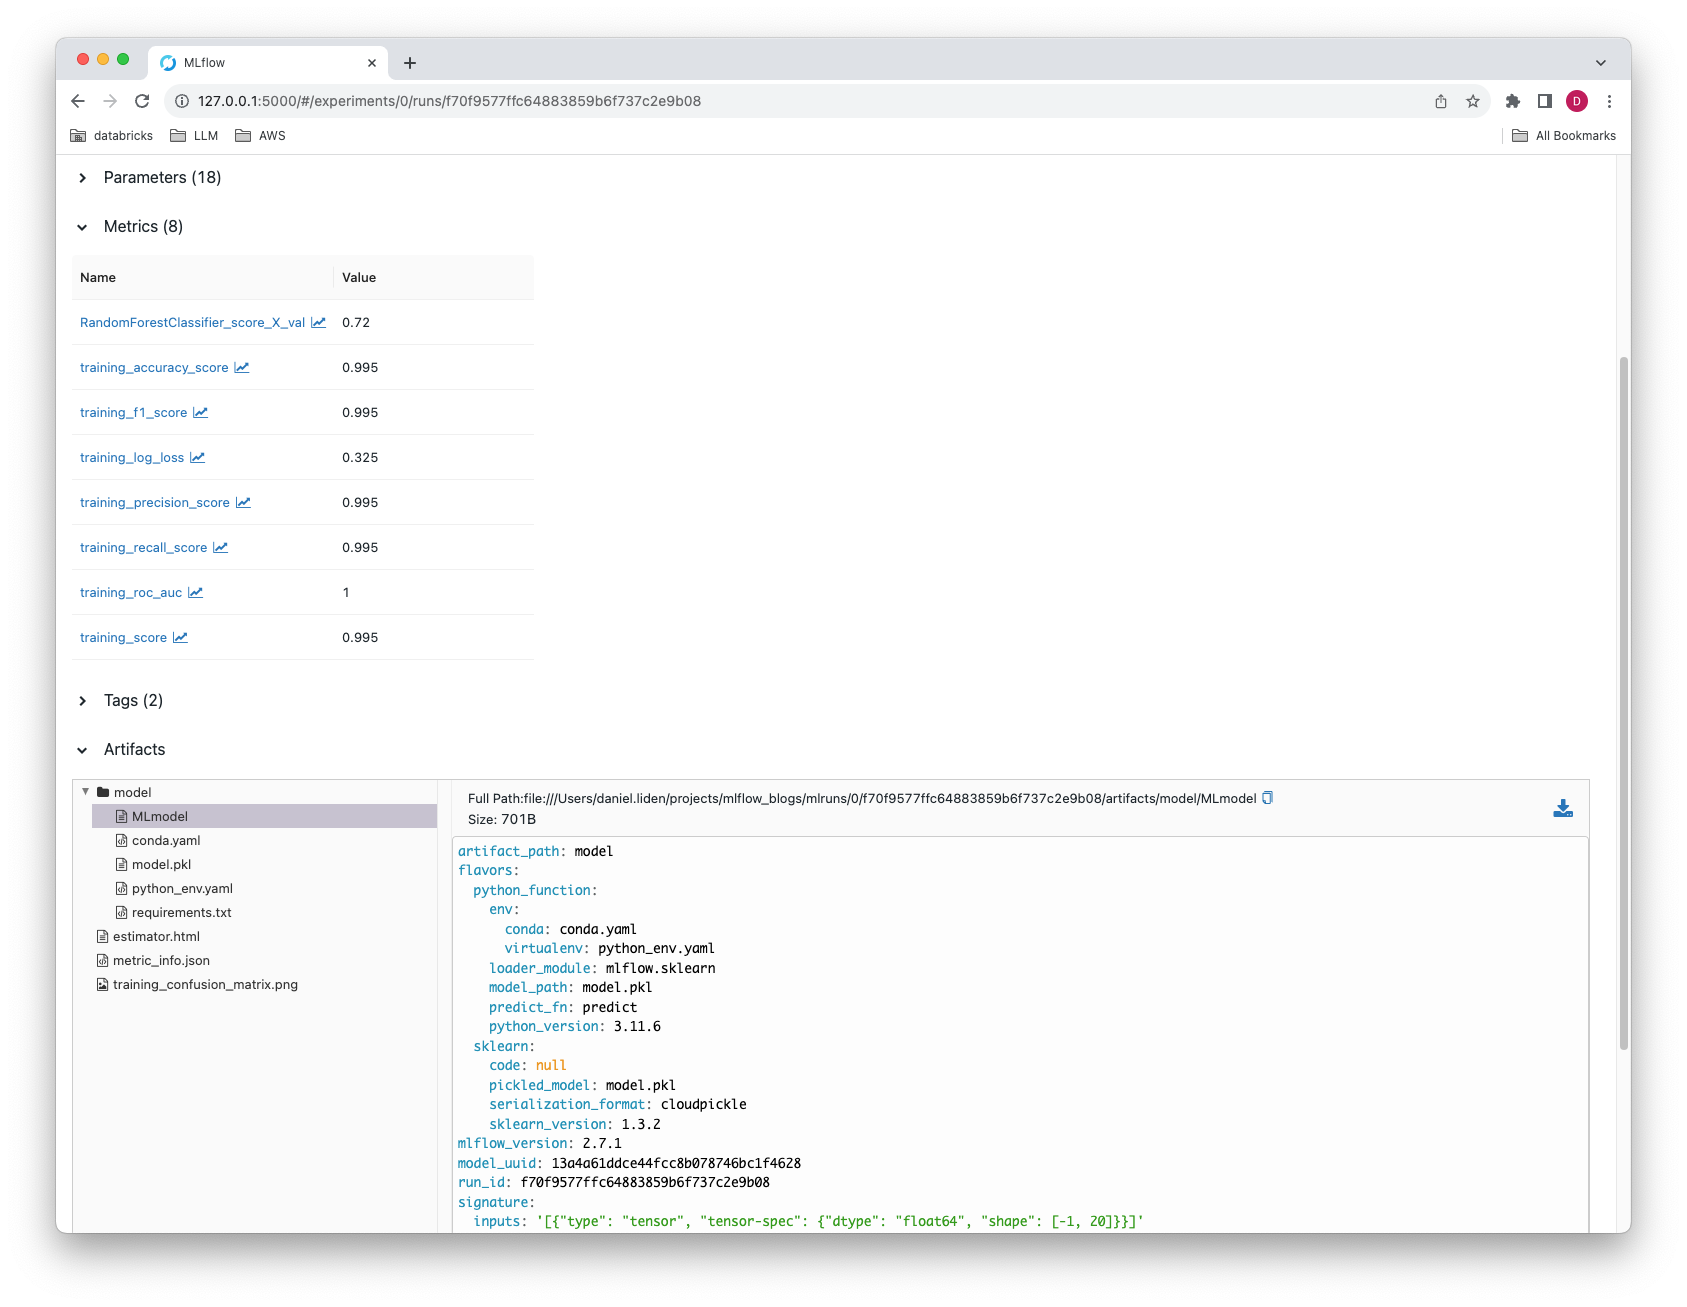This screenshot has height=1307, width=1687.
Task: Open the training_confusion_matrix.png artifact
Action: [x=204, y=984]
